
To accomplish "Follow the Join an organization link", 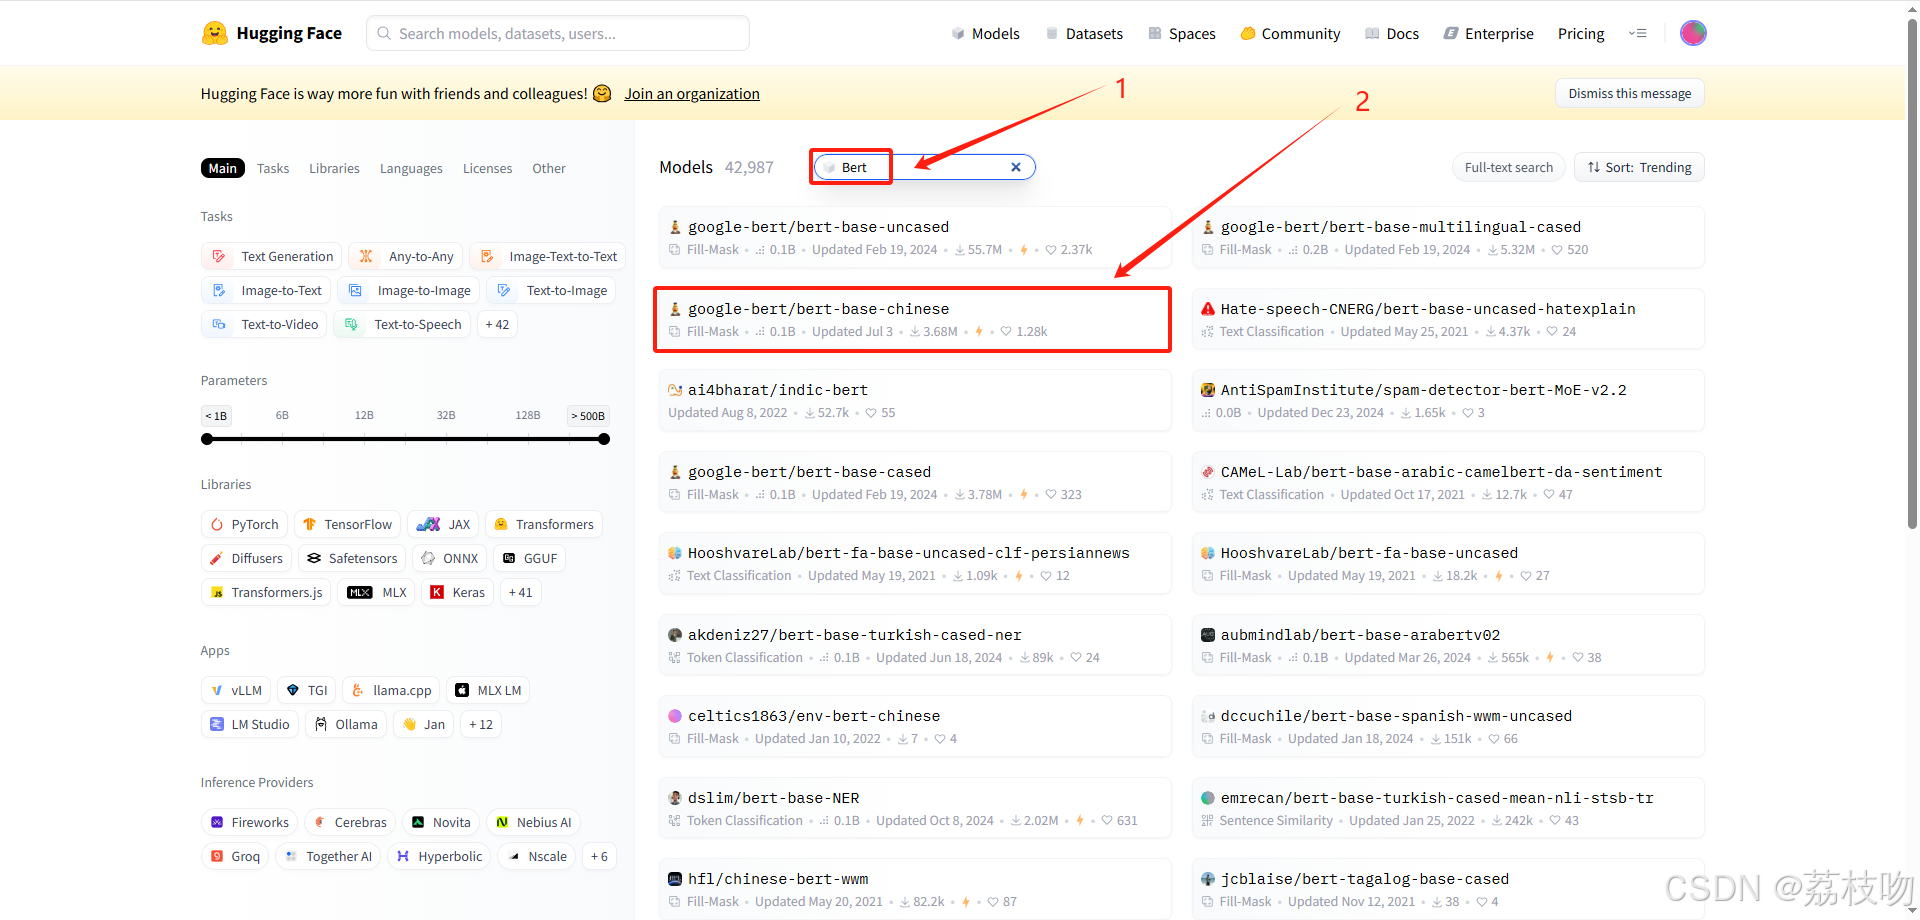I will point(692,94).
